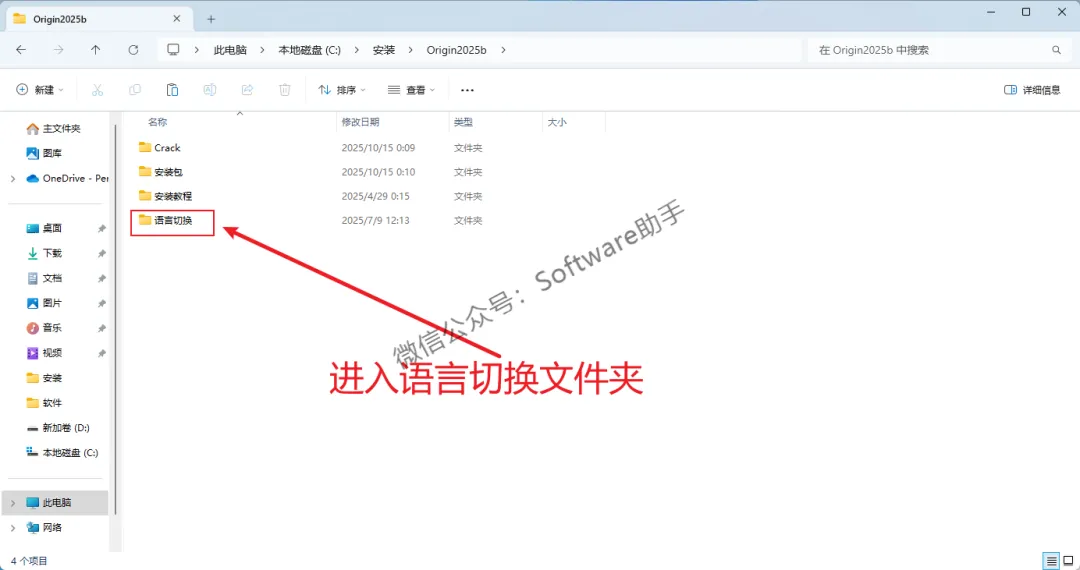Screen dimensions: 1080x570
Task: Switch to large thumbnails view icon
Action: pyautogui.click(x=1068, y=560)
